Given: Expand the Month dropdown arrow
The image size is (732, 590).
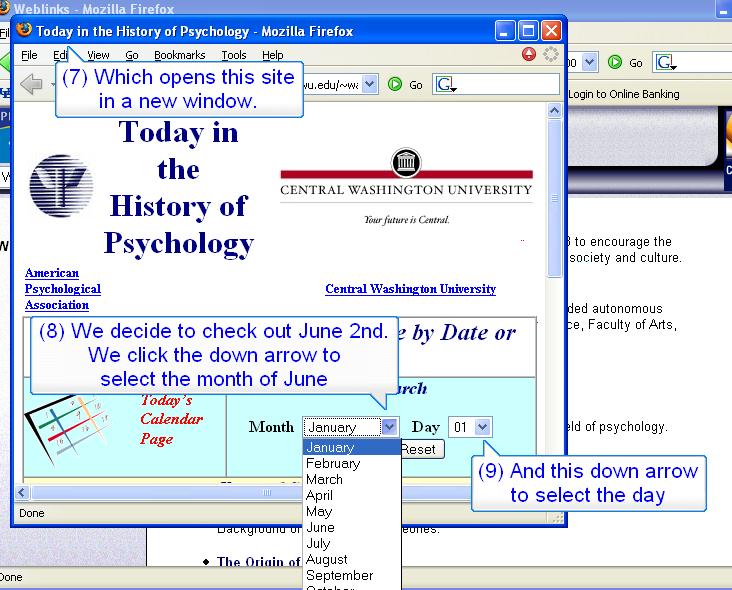Looking at the screenshot, I should click(x=389, y=427).
